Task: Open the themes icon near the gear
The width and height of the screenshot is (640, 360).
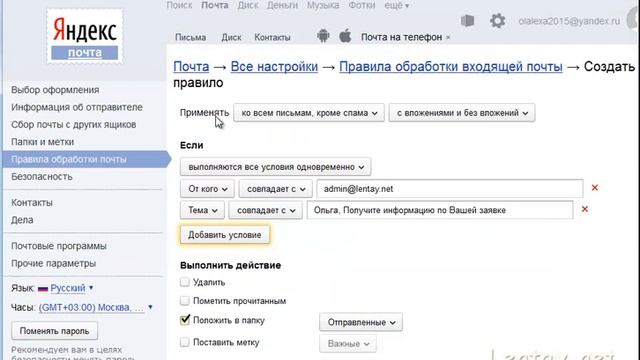Action: tap(467, 20)
